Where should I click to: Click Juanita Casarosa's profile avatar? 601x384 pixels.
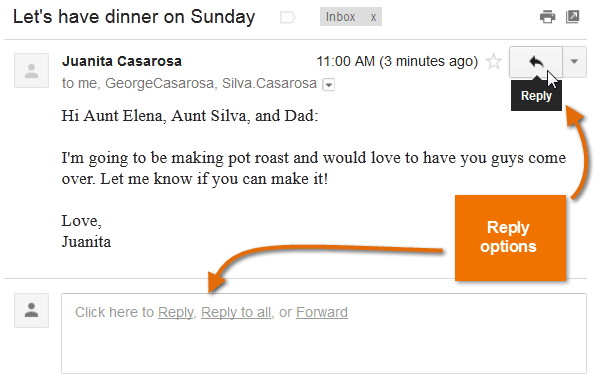click(x=31, y=71)
